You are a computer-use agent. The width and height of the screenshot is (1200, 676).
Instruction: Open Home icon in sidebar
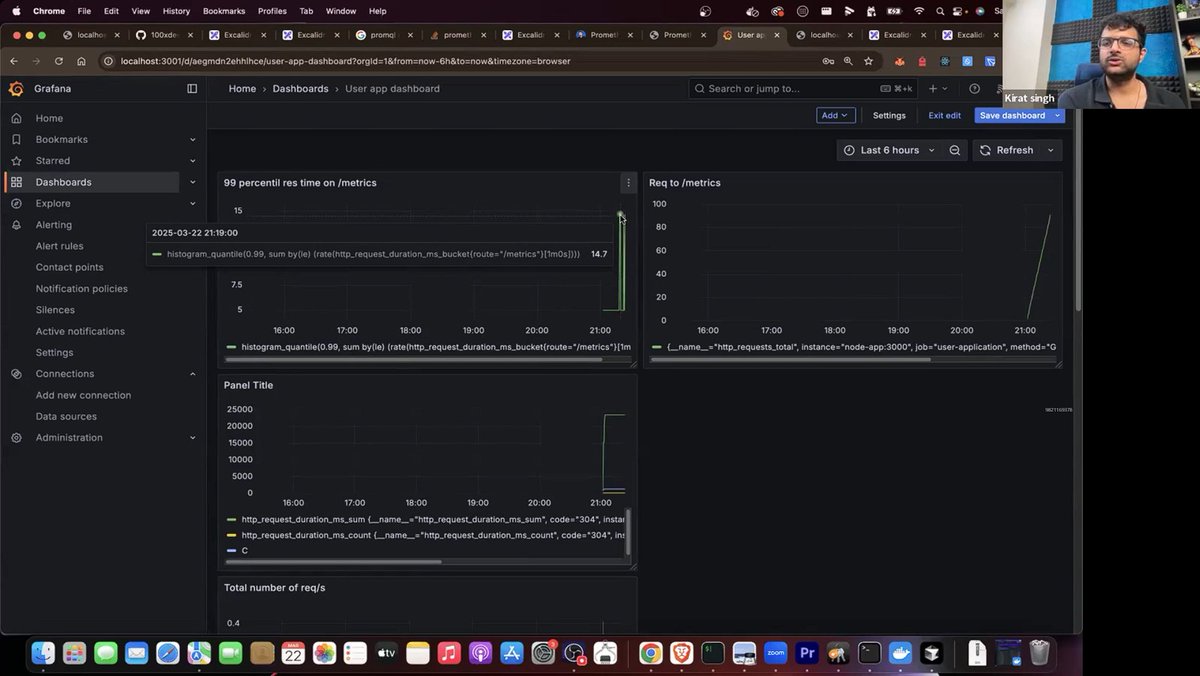click(x=16, y=118)
